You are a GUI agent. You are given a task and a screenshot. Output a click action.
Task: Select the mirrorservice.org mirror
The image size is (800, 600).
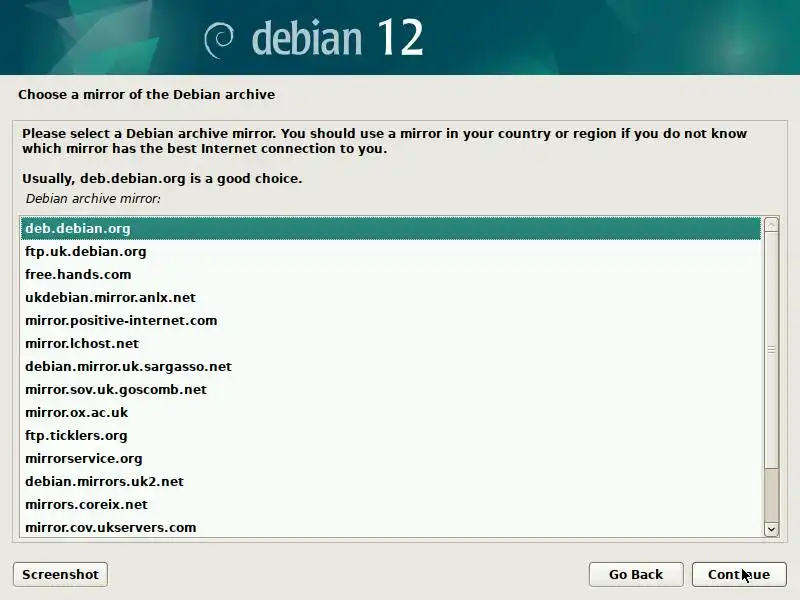click(x=391, y=458)
